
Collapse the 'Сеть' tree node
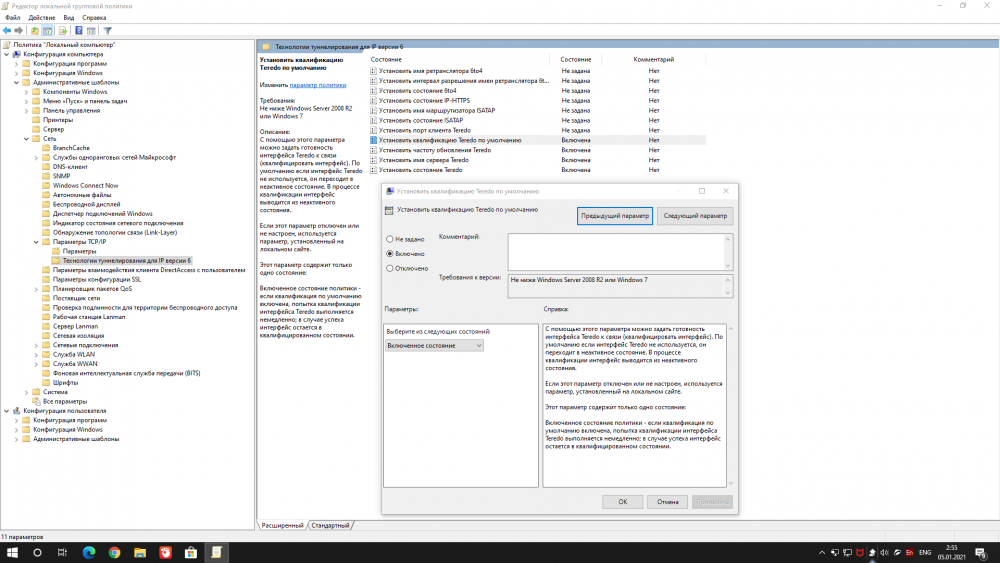point(26,138)
